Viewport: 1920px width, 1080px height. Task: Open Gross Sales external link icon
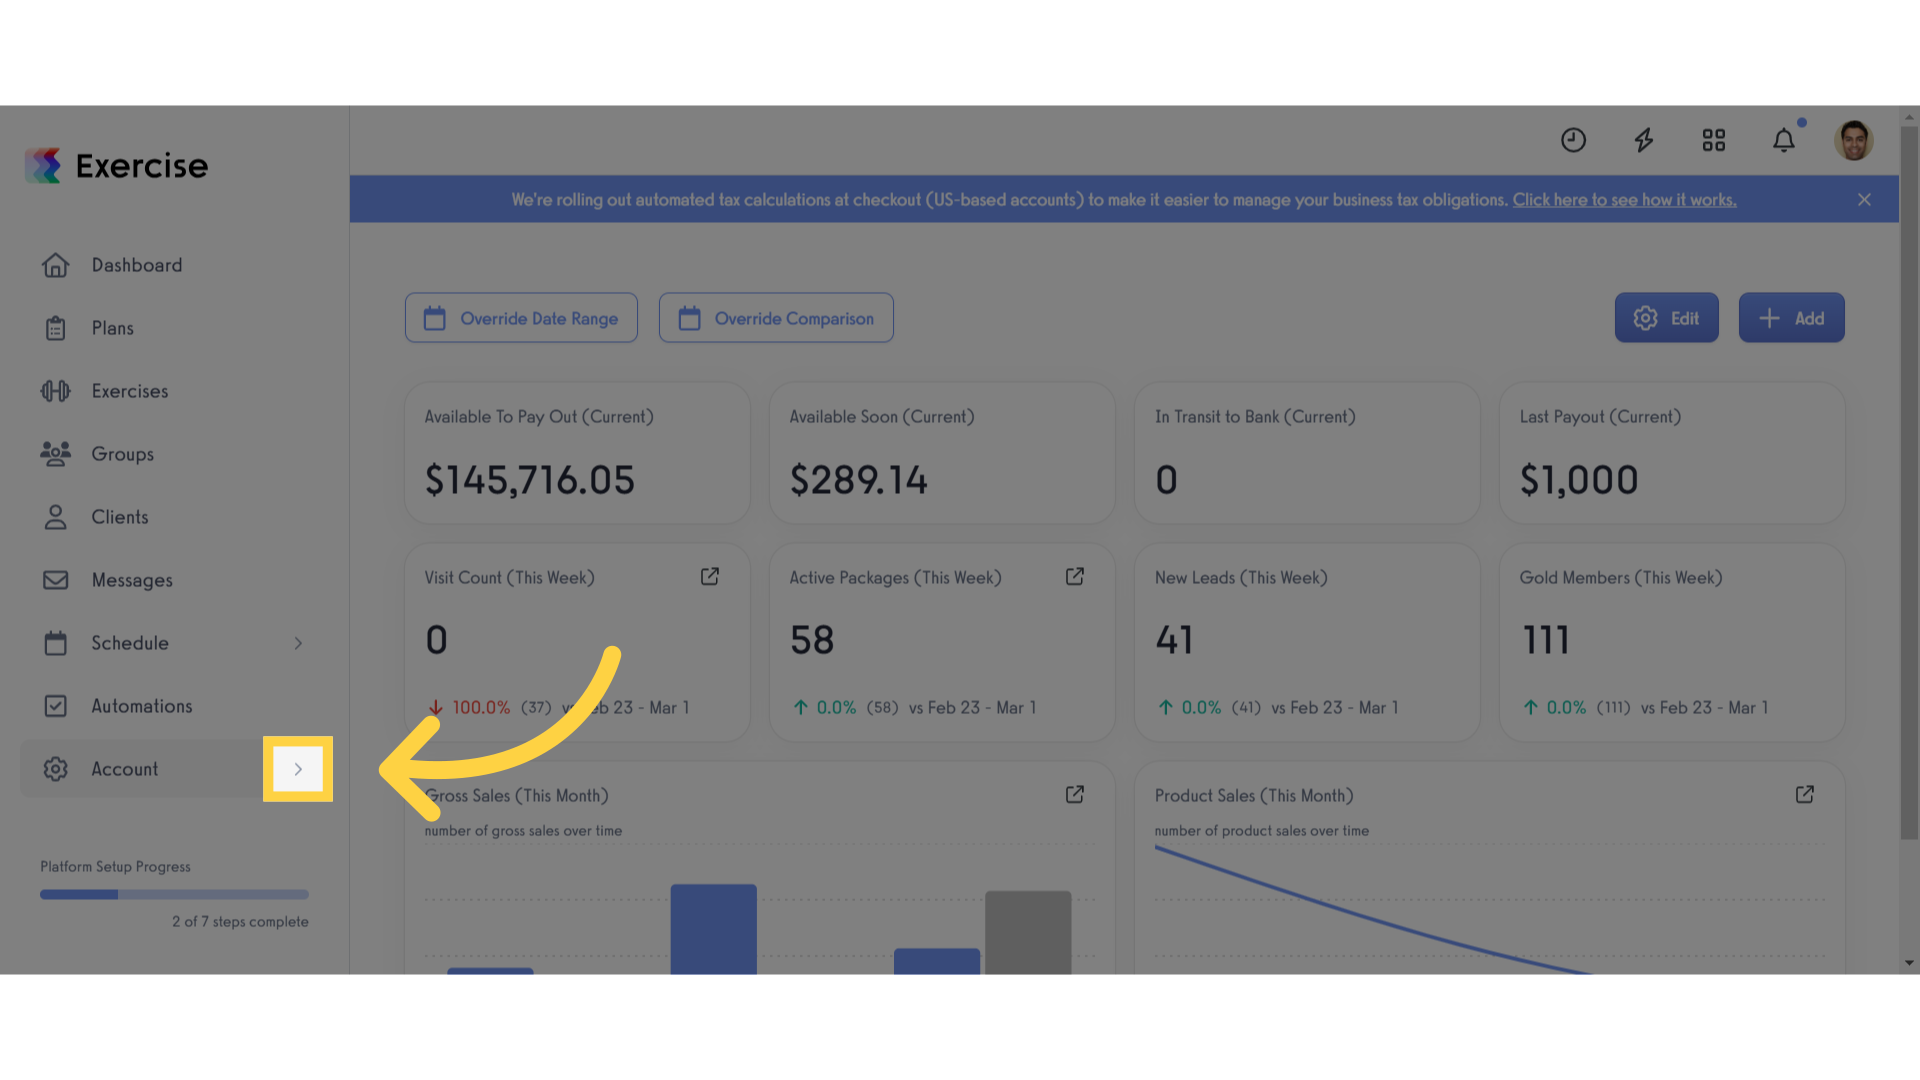(x=1075, y=795)
